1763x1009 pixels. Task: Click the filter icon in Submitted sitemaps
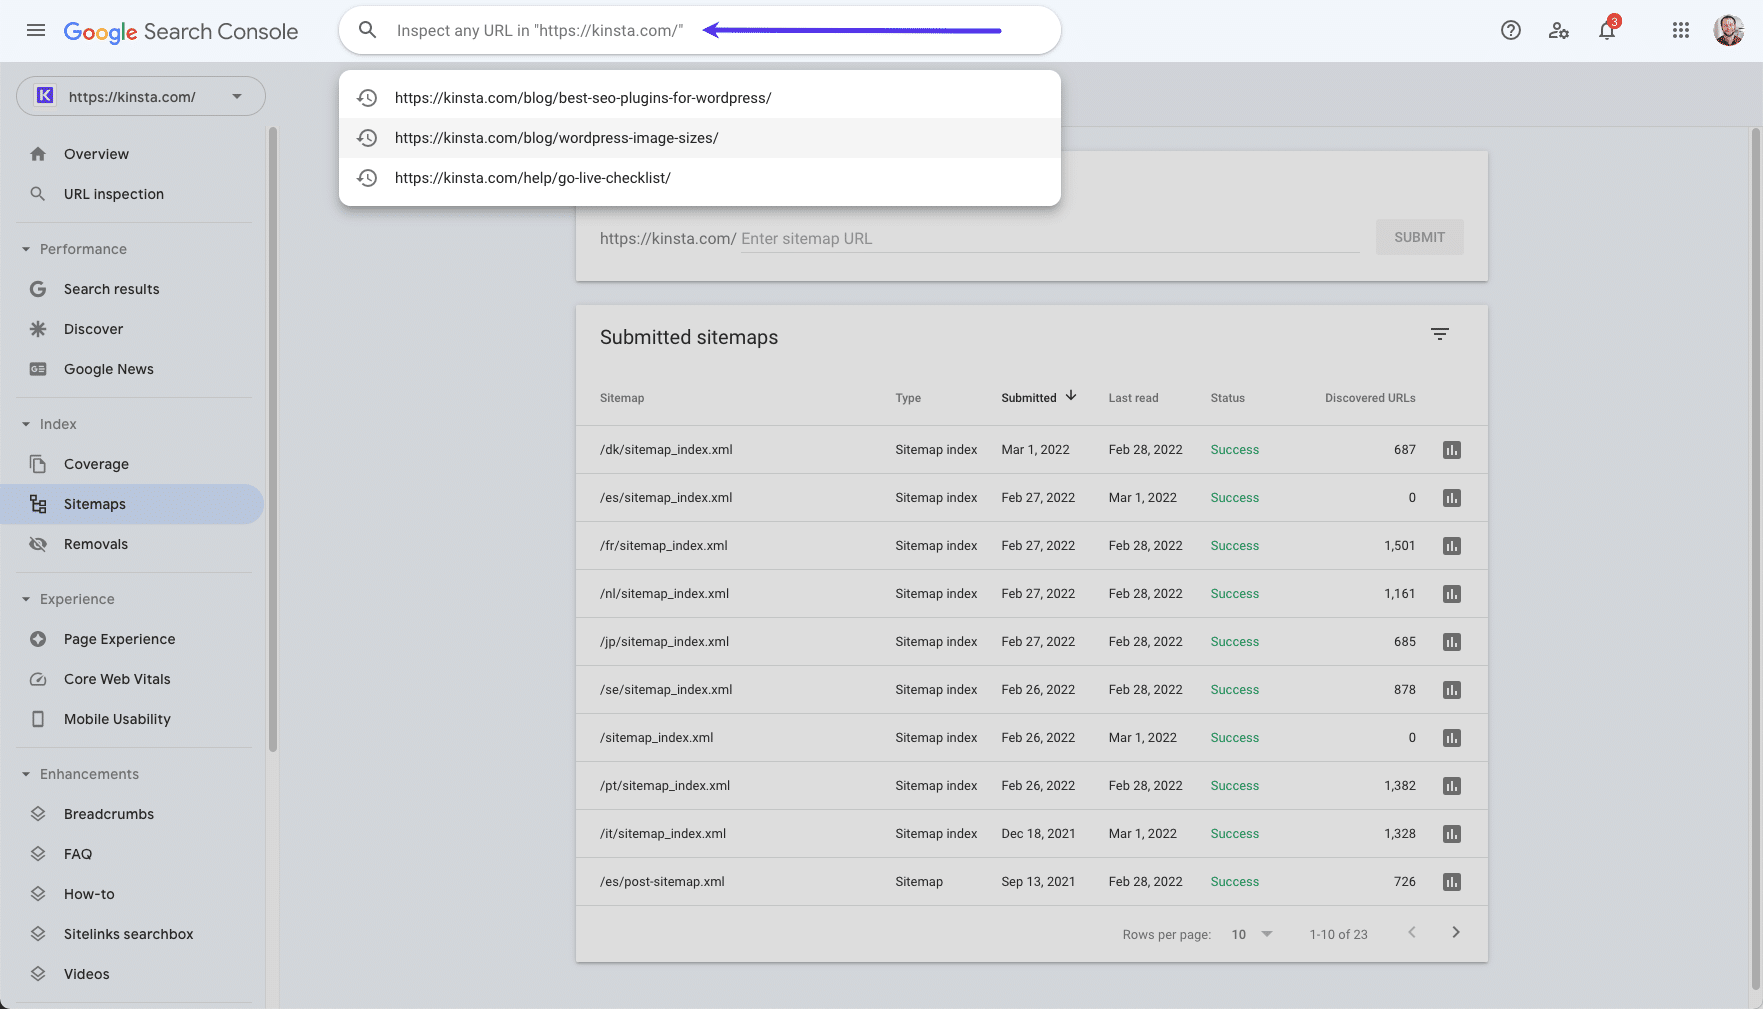click(1439, 334)
